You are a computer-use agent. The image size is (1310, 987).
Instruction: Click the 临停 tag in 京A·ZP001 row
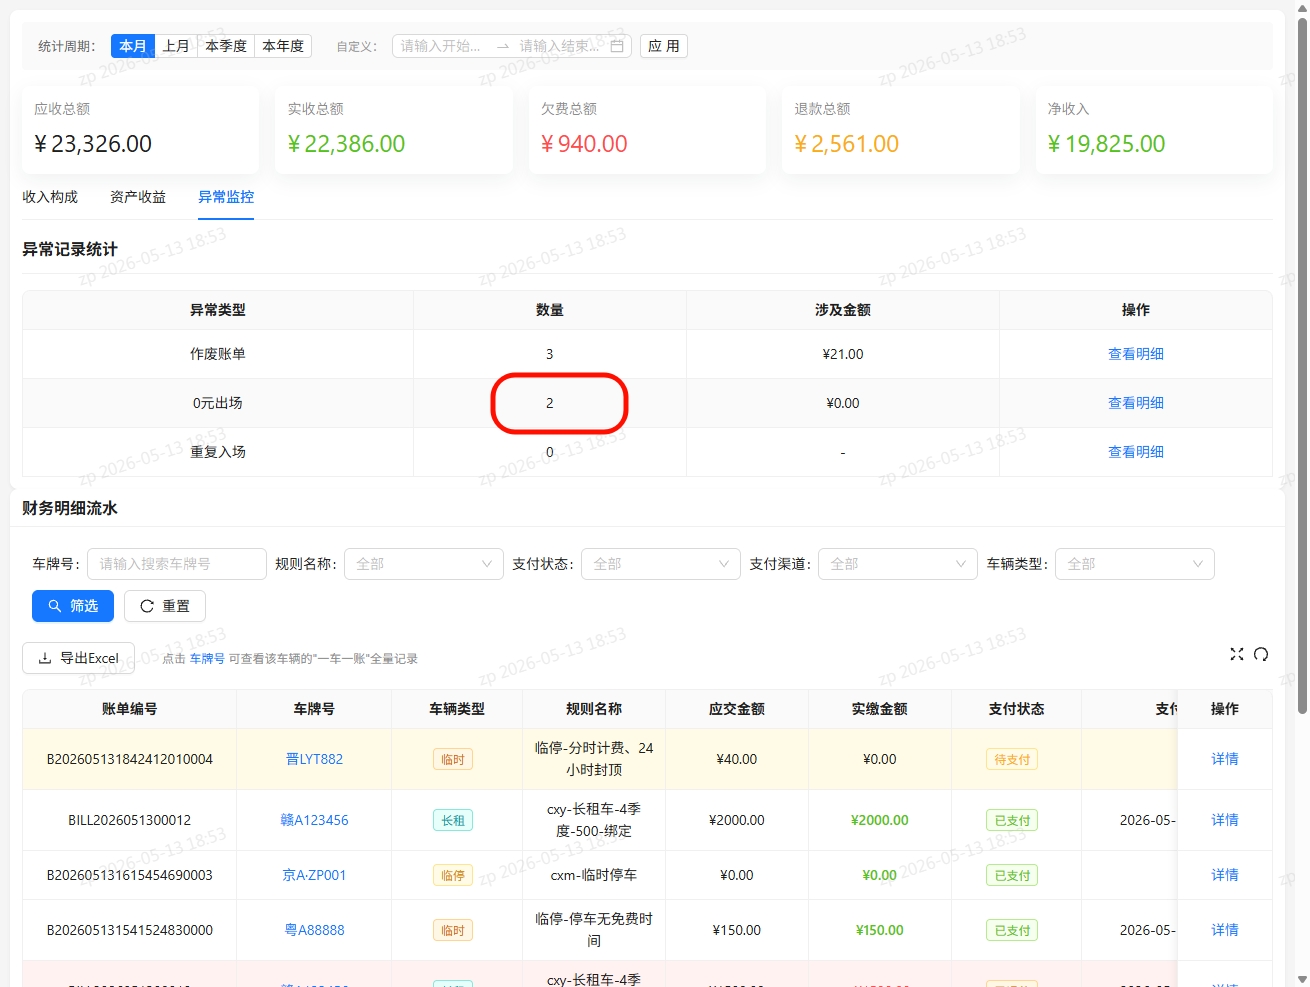pyautogui.click(x=453, y=875)
